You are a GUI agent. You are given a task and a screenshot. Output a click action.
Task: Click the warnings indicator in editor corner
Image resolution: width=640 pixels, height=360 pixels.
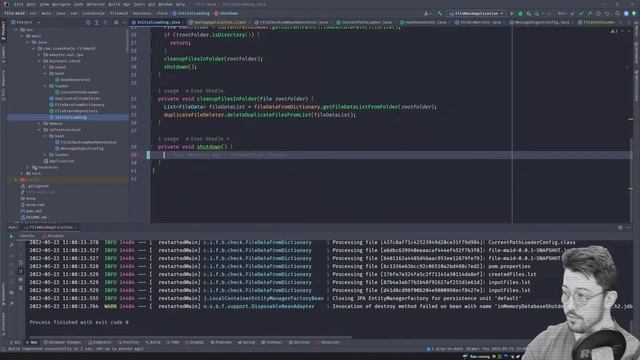point(614,31)
